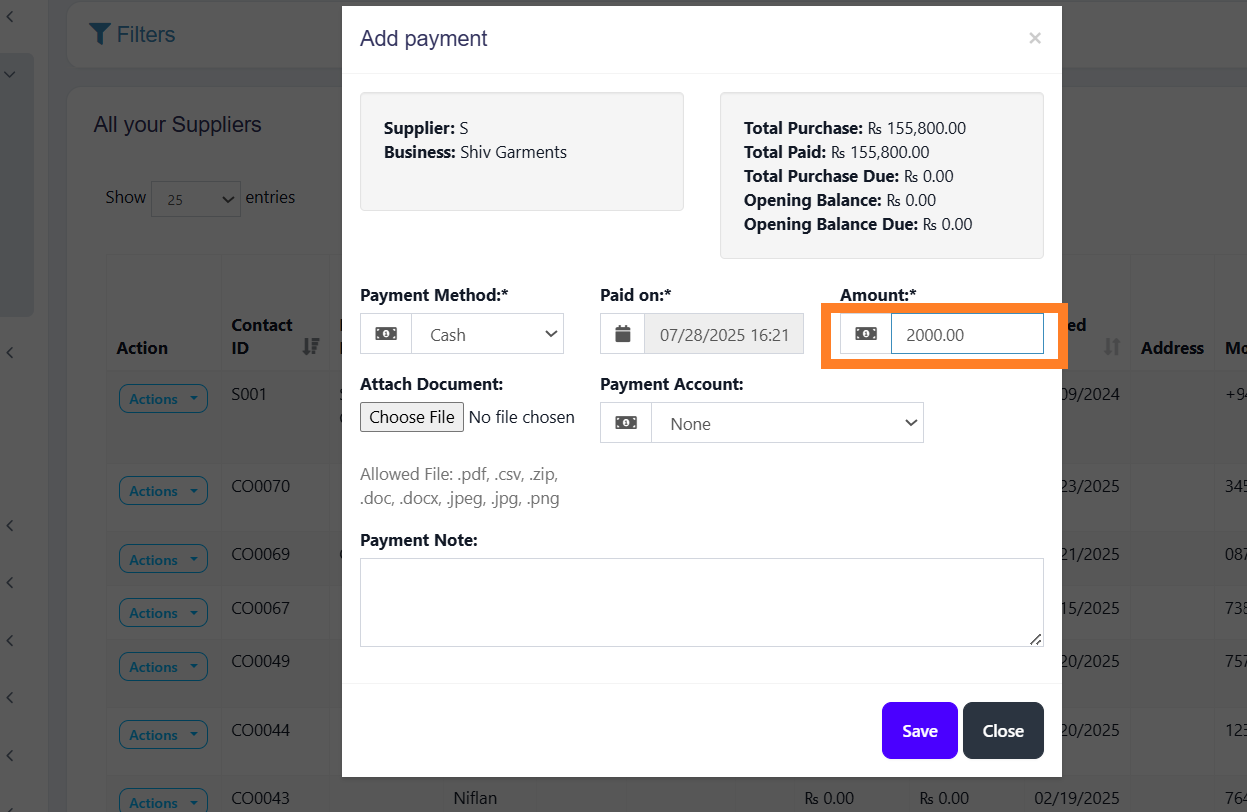Image resolution: width=1247 pixels, height=812 pixels.
Task: Open Actions menu for contact CO0070
Action: [163, 491]
